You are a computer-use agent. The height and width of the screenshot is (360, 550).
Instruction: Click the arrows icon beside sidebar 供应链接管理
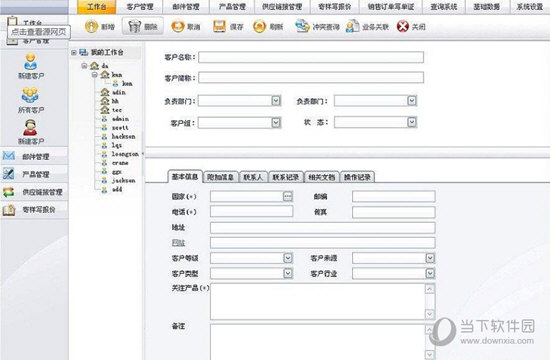pyautogui.click(x=9, y=192)
